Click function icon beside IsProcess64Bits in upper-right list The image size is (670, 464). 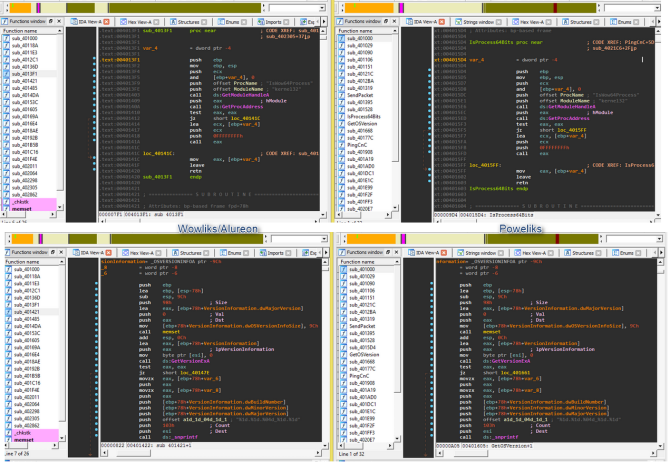[x=342, y=117]
